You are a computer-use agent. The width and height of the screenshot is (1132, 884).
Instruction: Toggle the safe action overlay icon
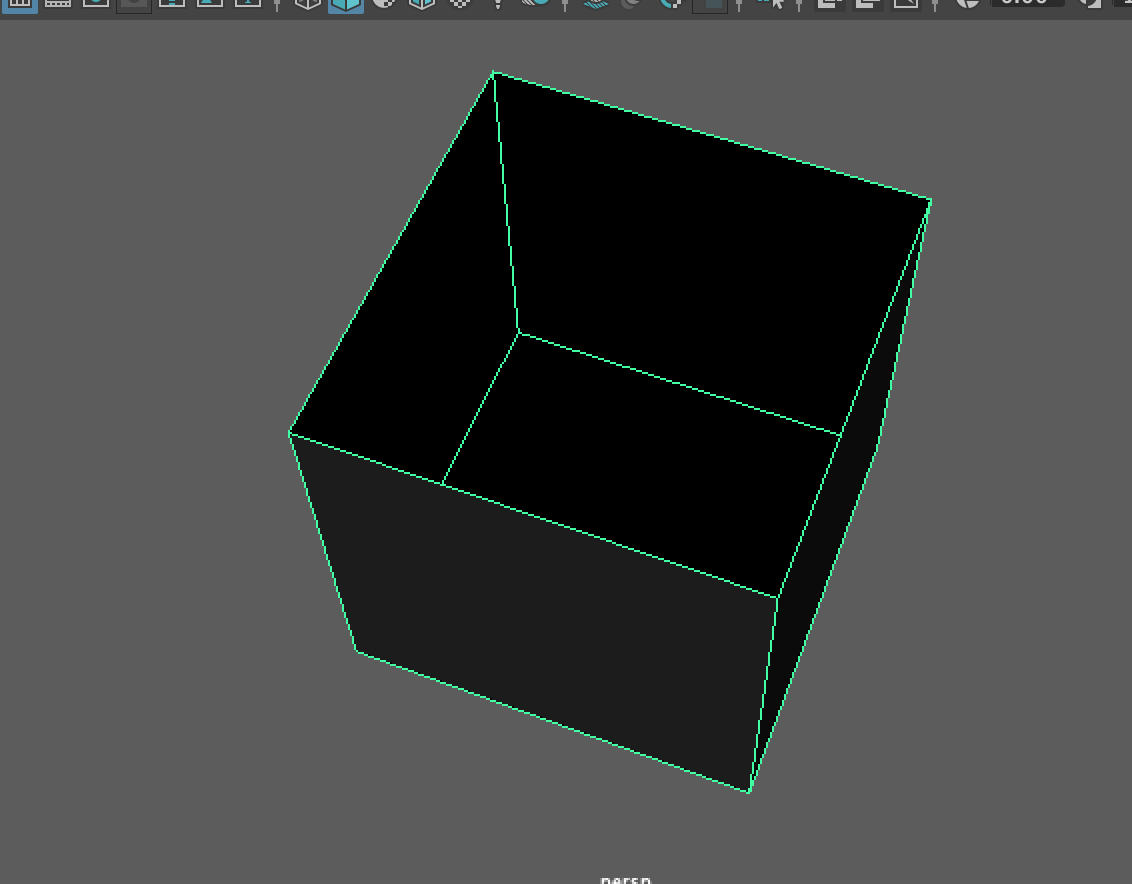(210, 3)
